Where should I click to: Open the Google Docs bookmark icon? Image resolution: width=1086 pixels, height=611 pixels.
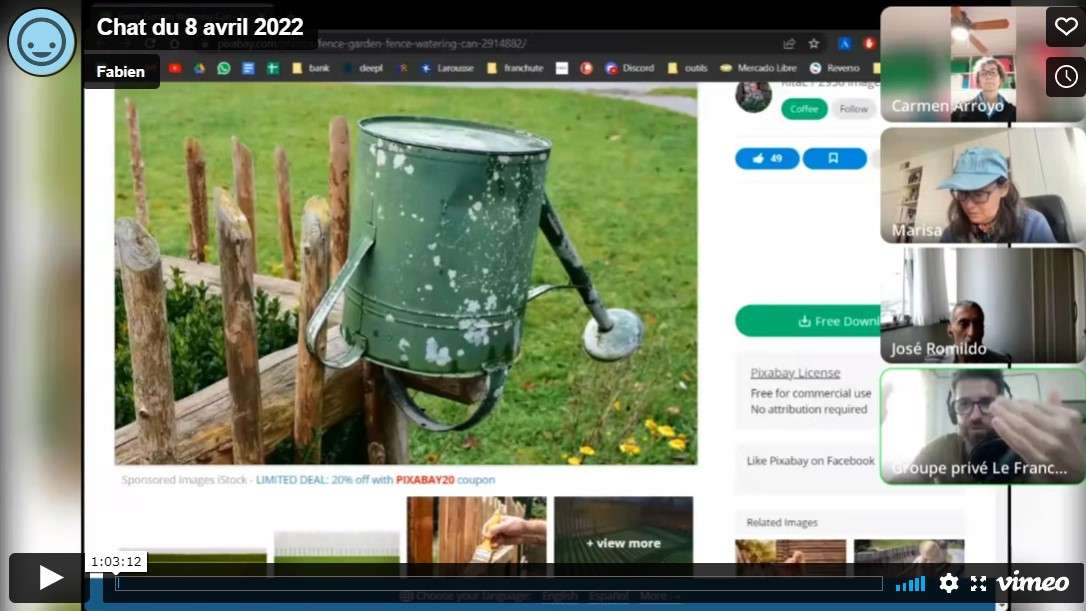(x=248, y=68)
